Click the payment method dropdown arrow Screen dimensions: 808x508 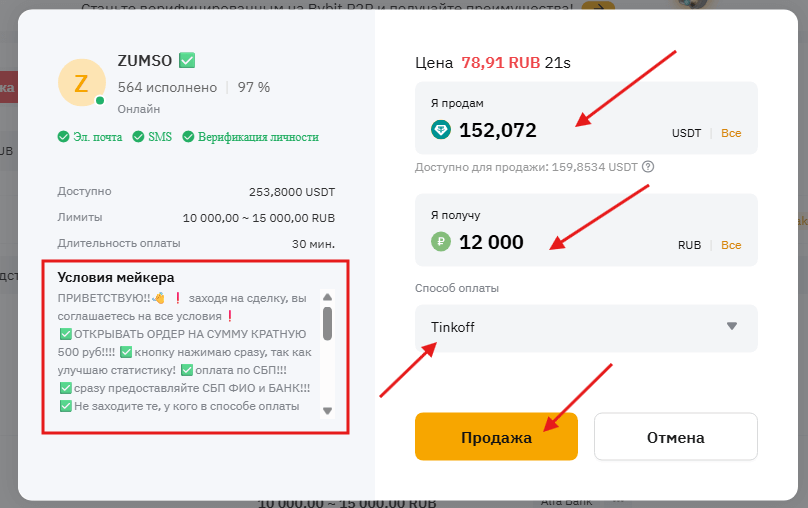coord(731,326)
